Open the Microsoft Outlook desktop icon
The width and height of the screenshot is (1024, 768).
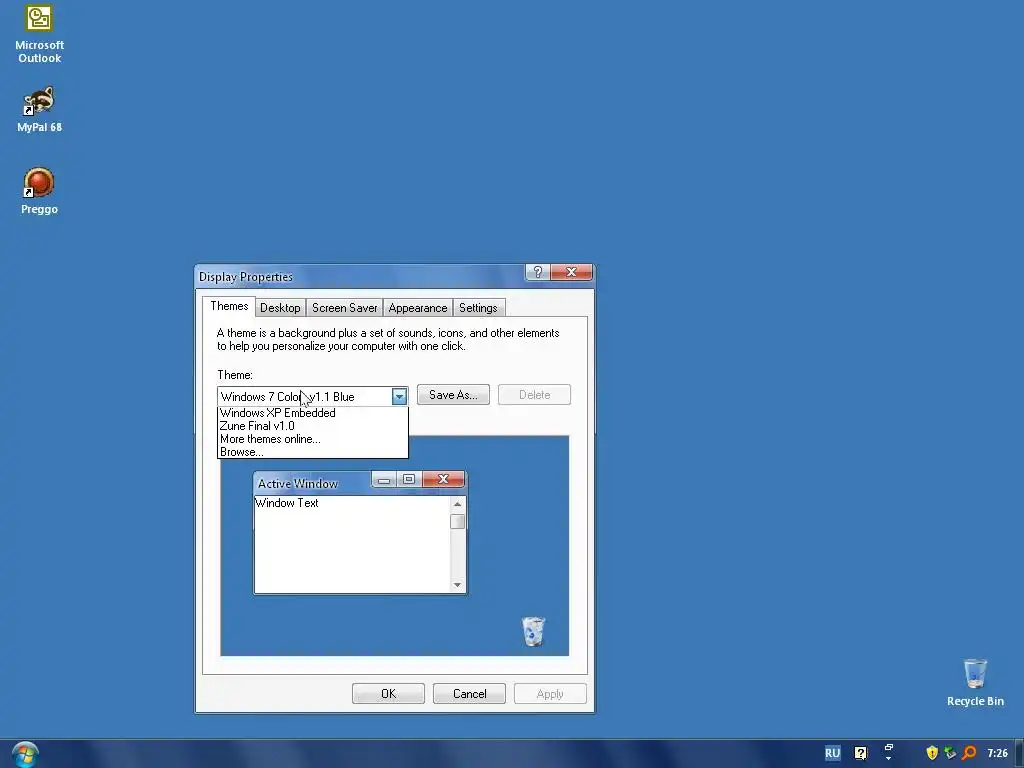(x=39, y=34)
